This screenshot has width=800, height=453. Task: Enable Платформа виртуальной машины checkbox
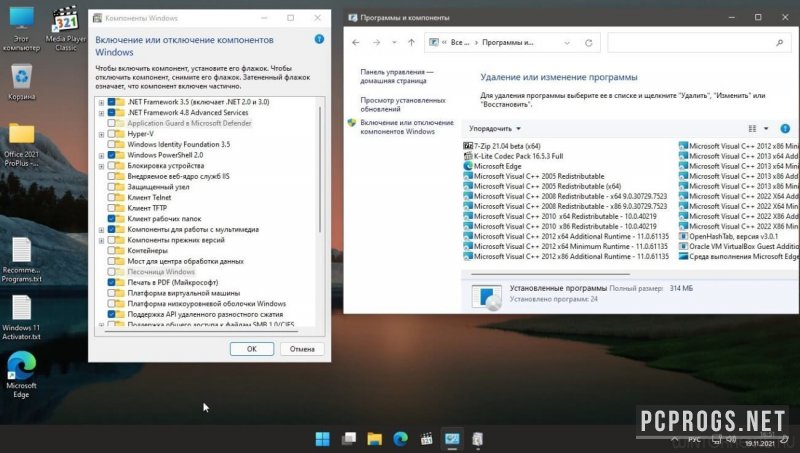(111, 293)
